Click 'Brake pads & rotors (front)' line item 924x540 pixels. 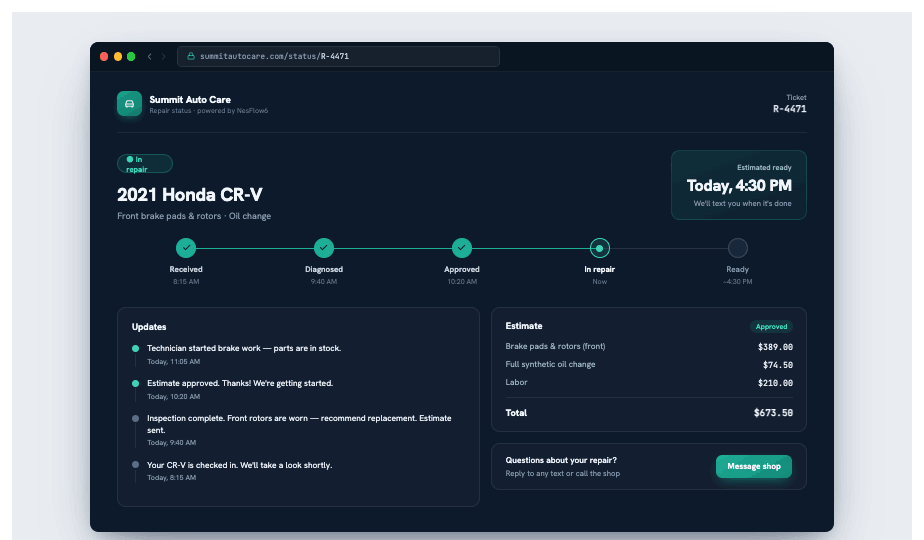coord(555,347)
